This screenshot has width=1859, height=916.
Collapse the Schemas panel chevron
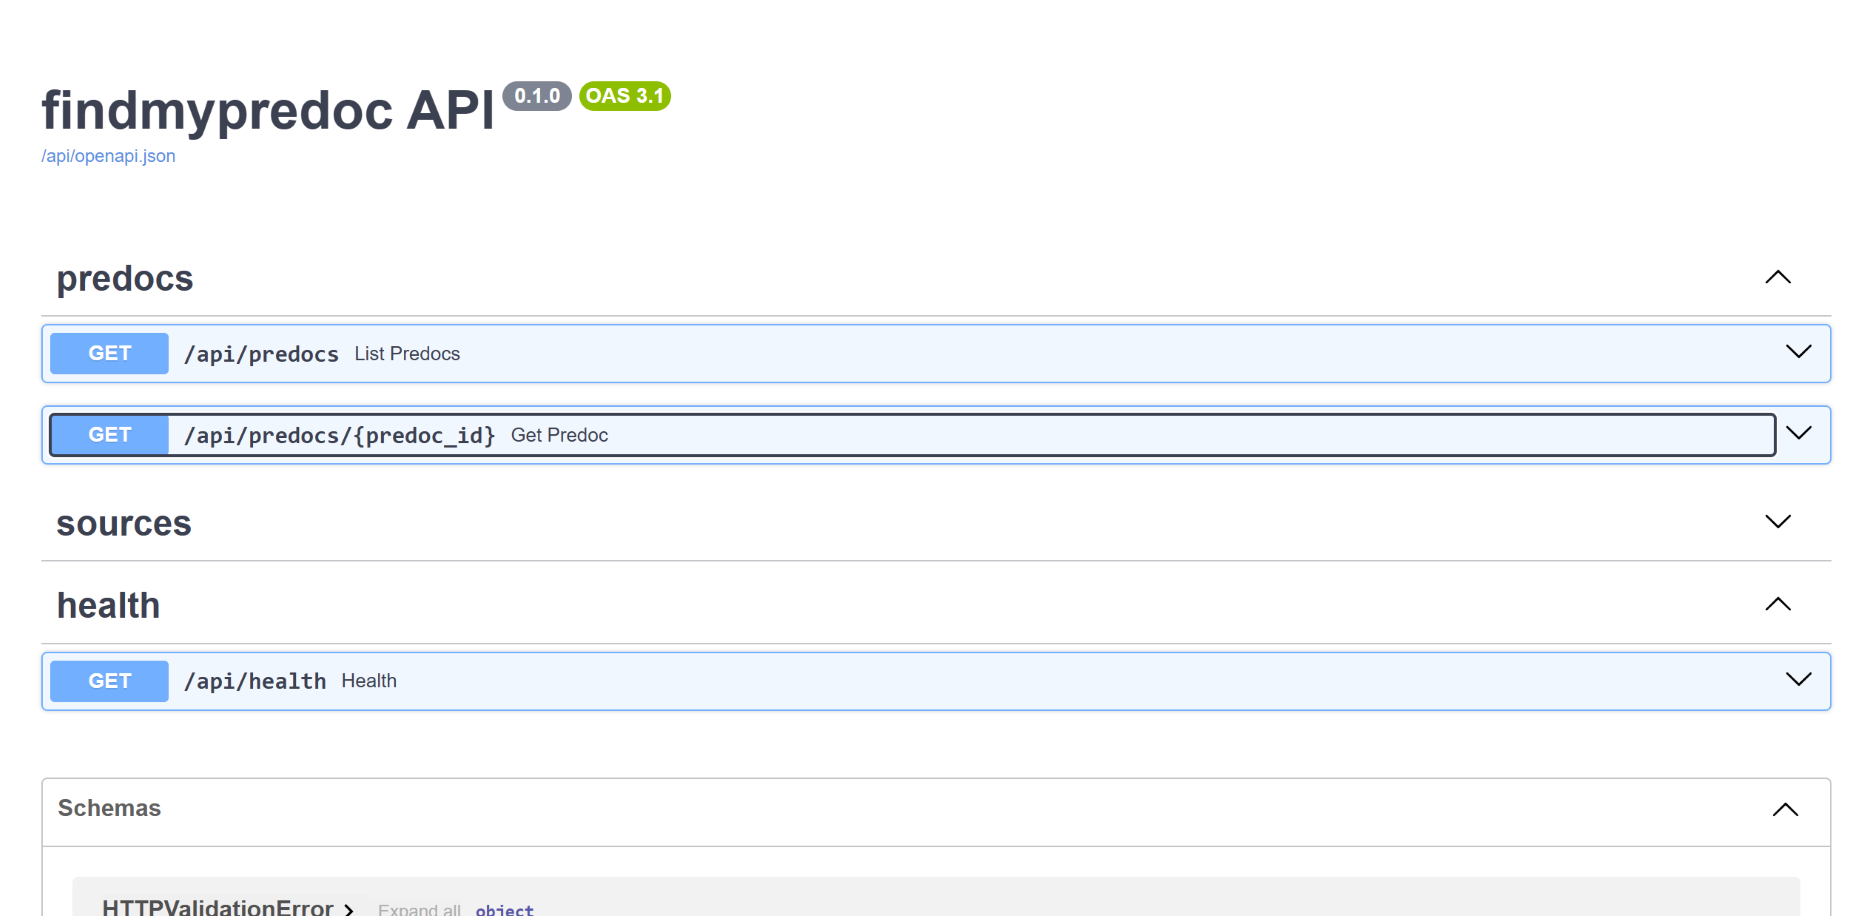1785,810
